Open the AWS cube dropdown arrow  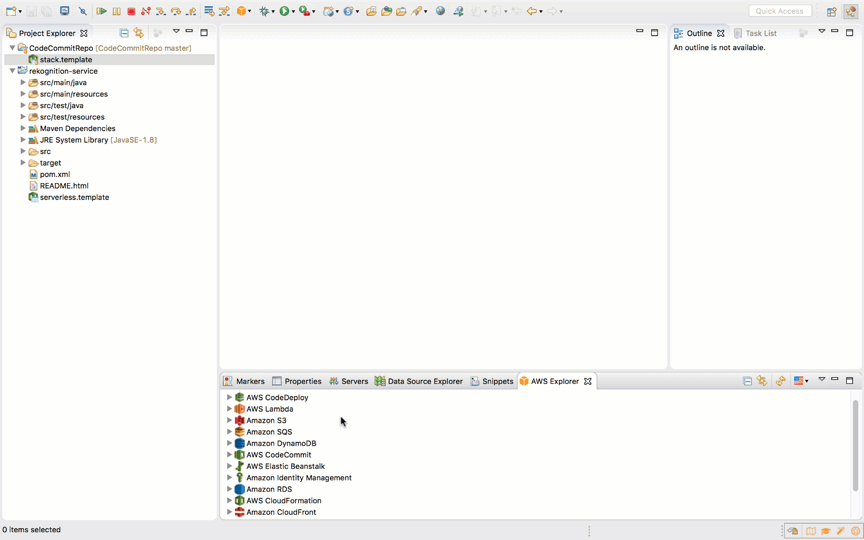250,12
